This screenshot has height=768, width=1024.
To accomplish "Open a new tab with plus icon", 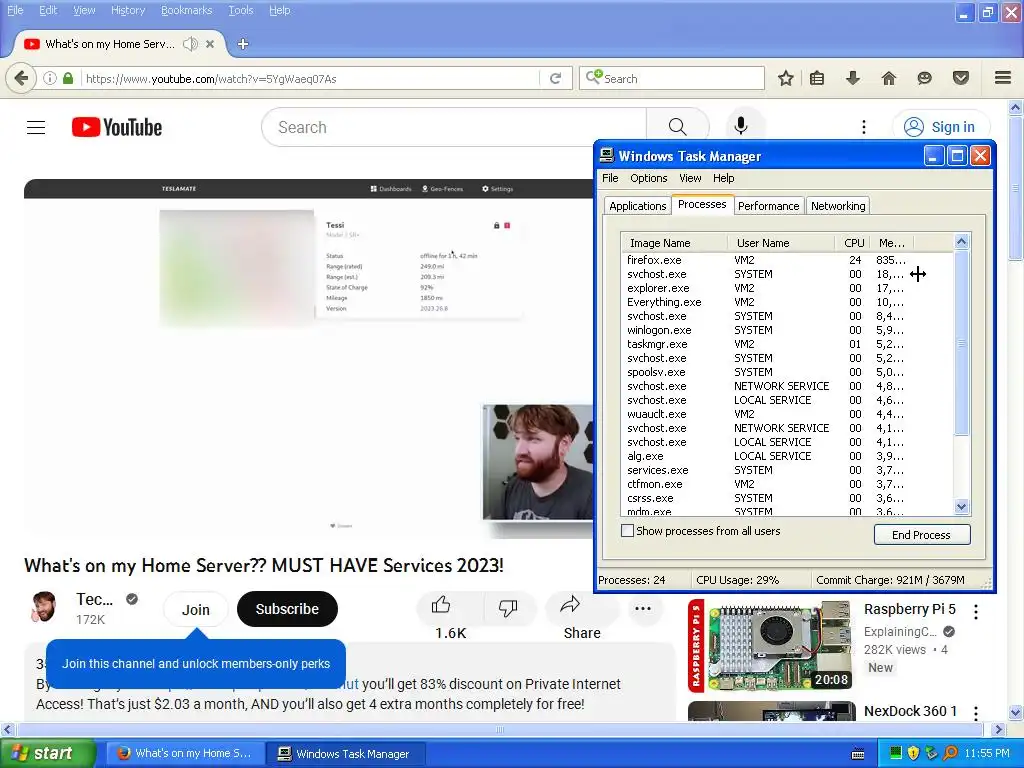I will point(243,44).
